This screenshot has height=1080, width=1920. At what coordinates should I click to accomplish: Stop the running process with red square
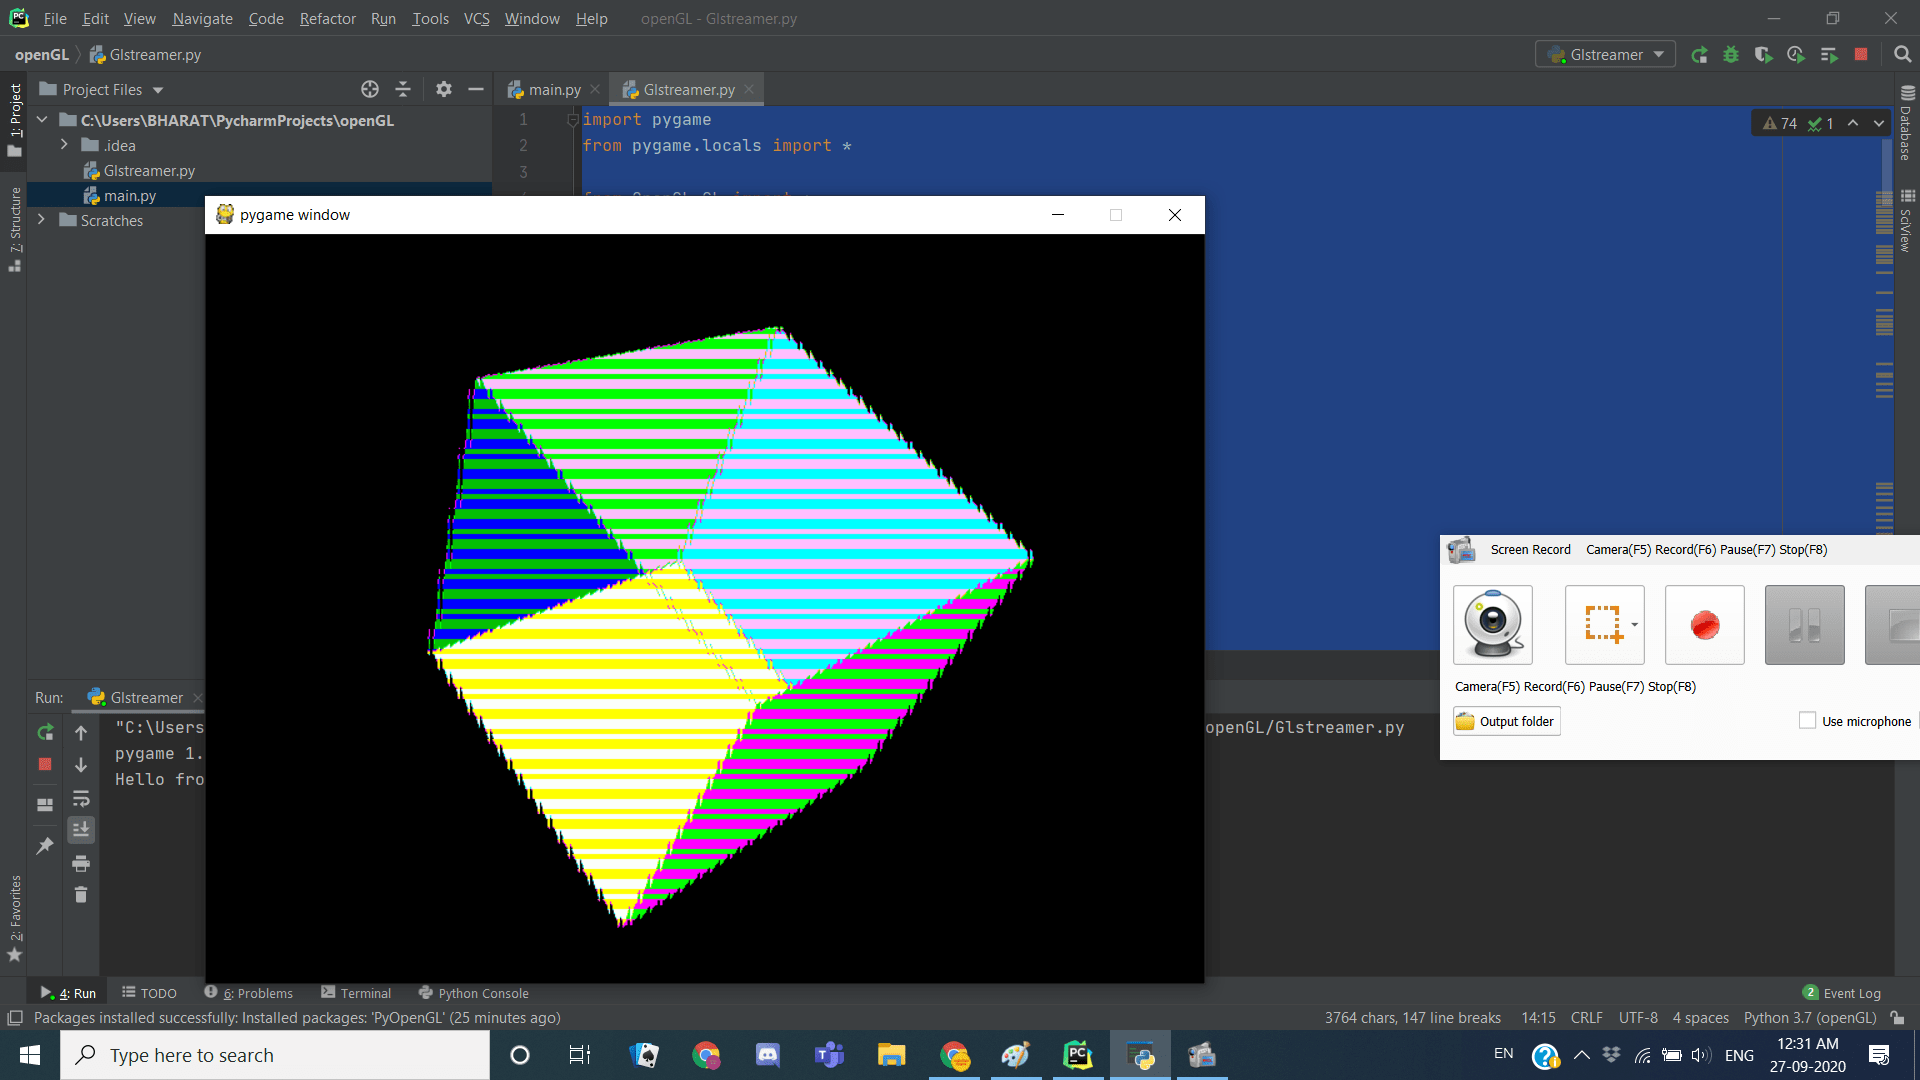pos(1861,55)
